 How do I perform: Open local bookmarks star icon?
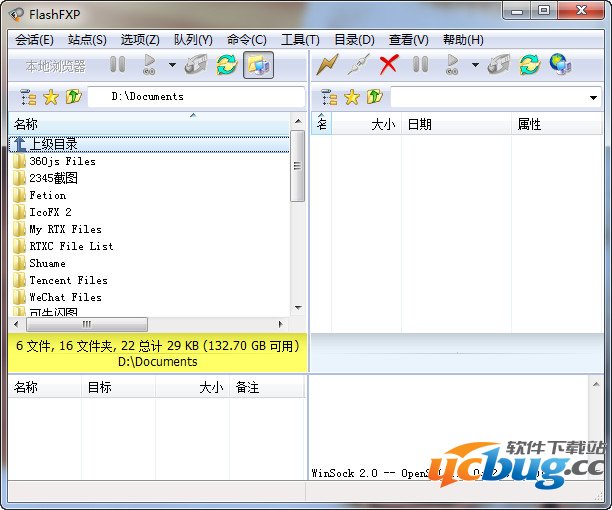51,97
